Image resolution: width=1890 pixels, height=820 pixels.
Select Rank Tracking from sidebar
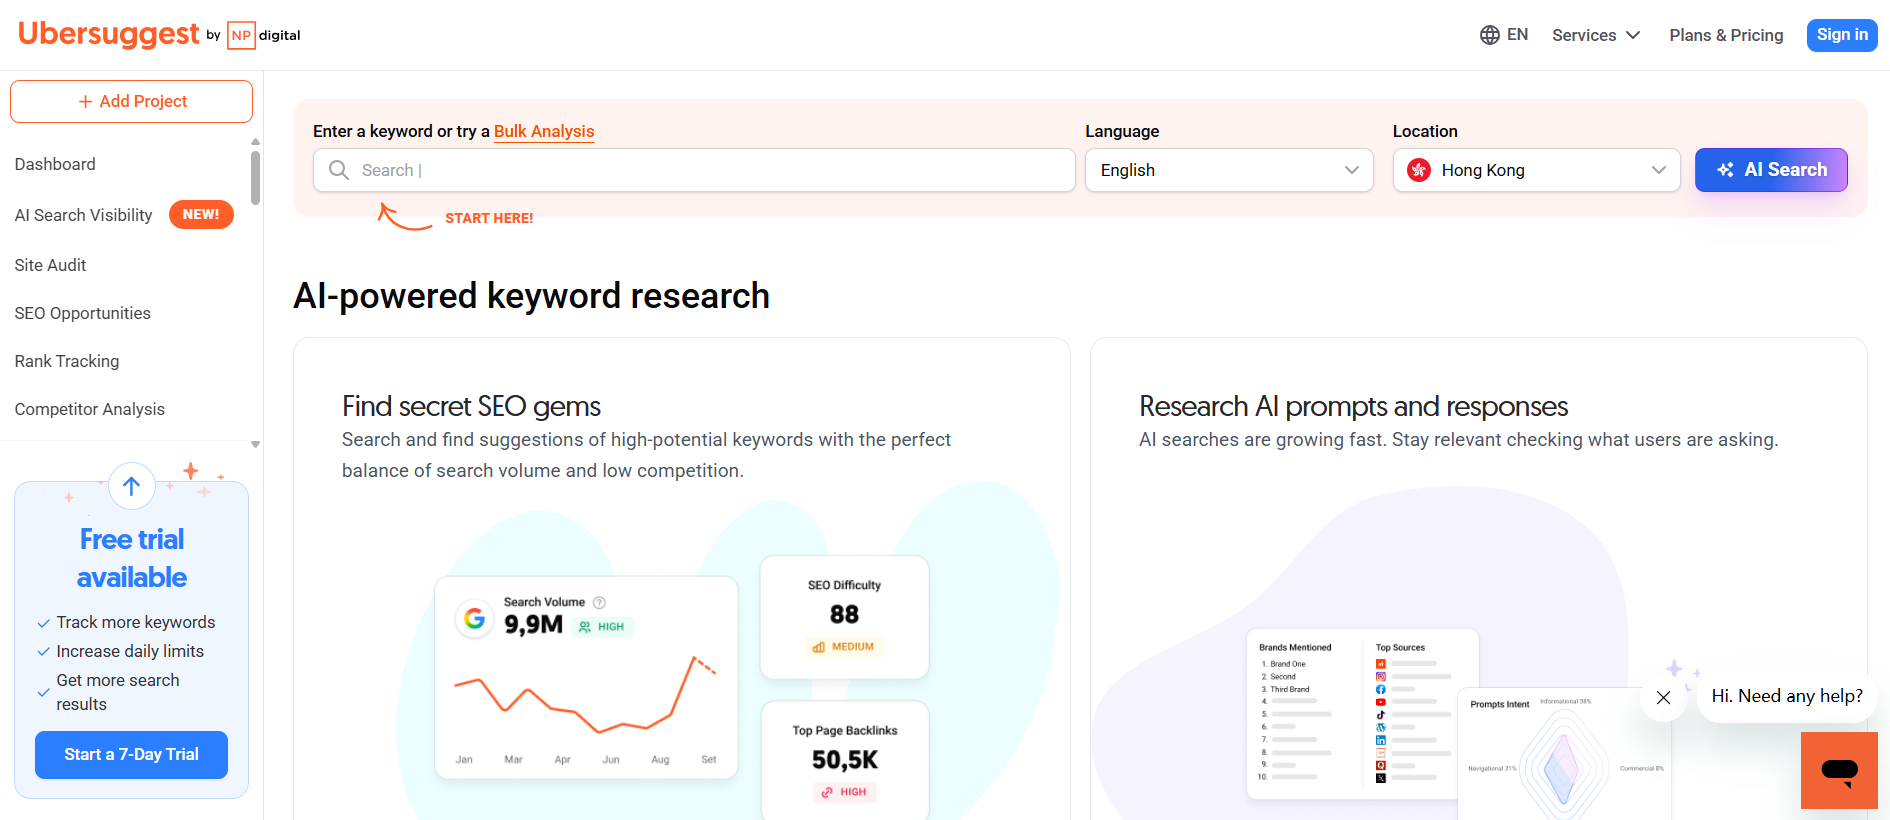tap(67, 361)
